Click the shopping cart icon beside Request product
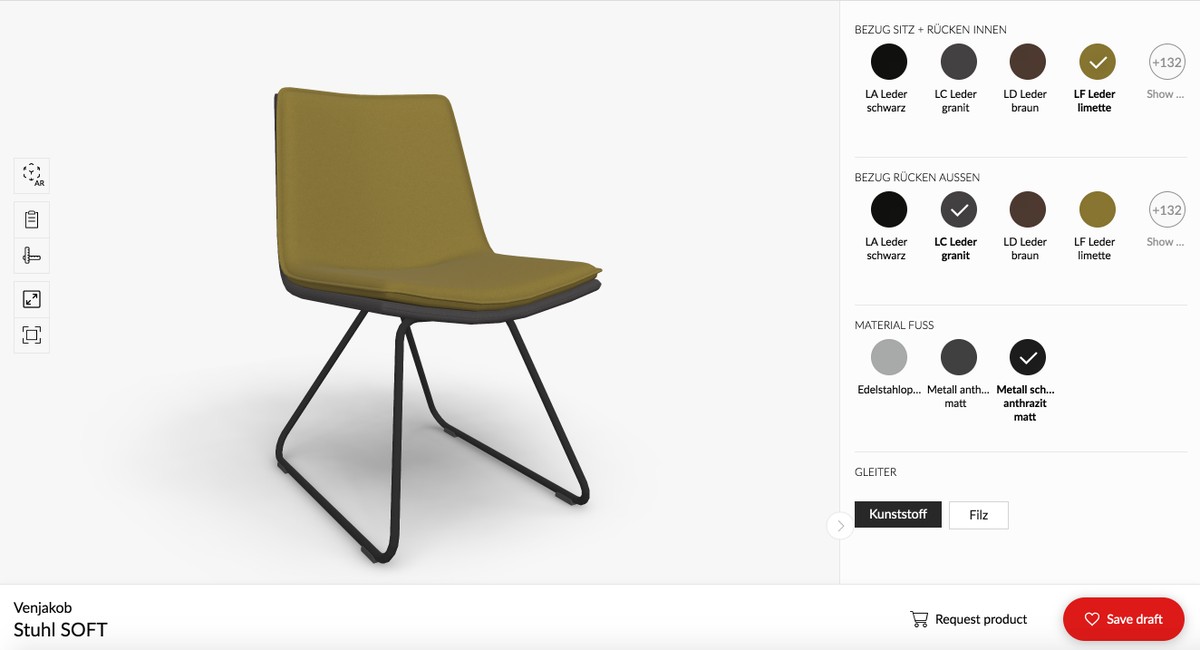1200x650 pixels. [919, 619]
